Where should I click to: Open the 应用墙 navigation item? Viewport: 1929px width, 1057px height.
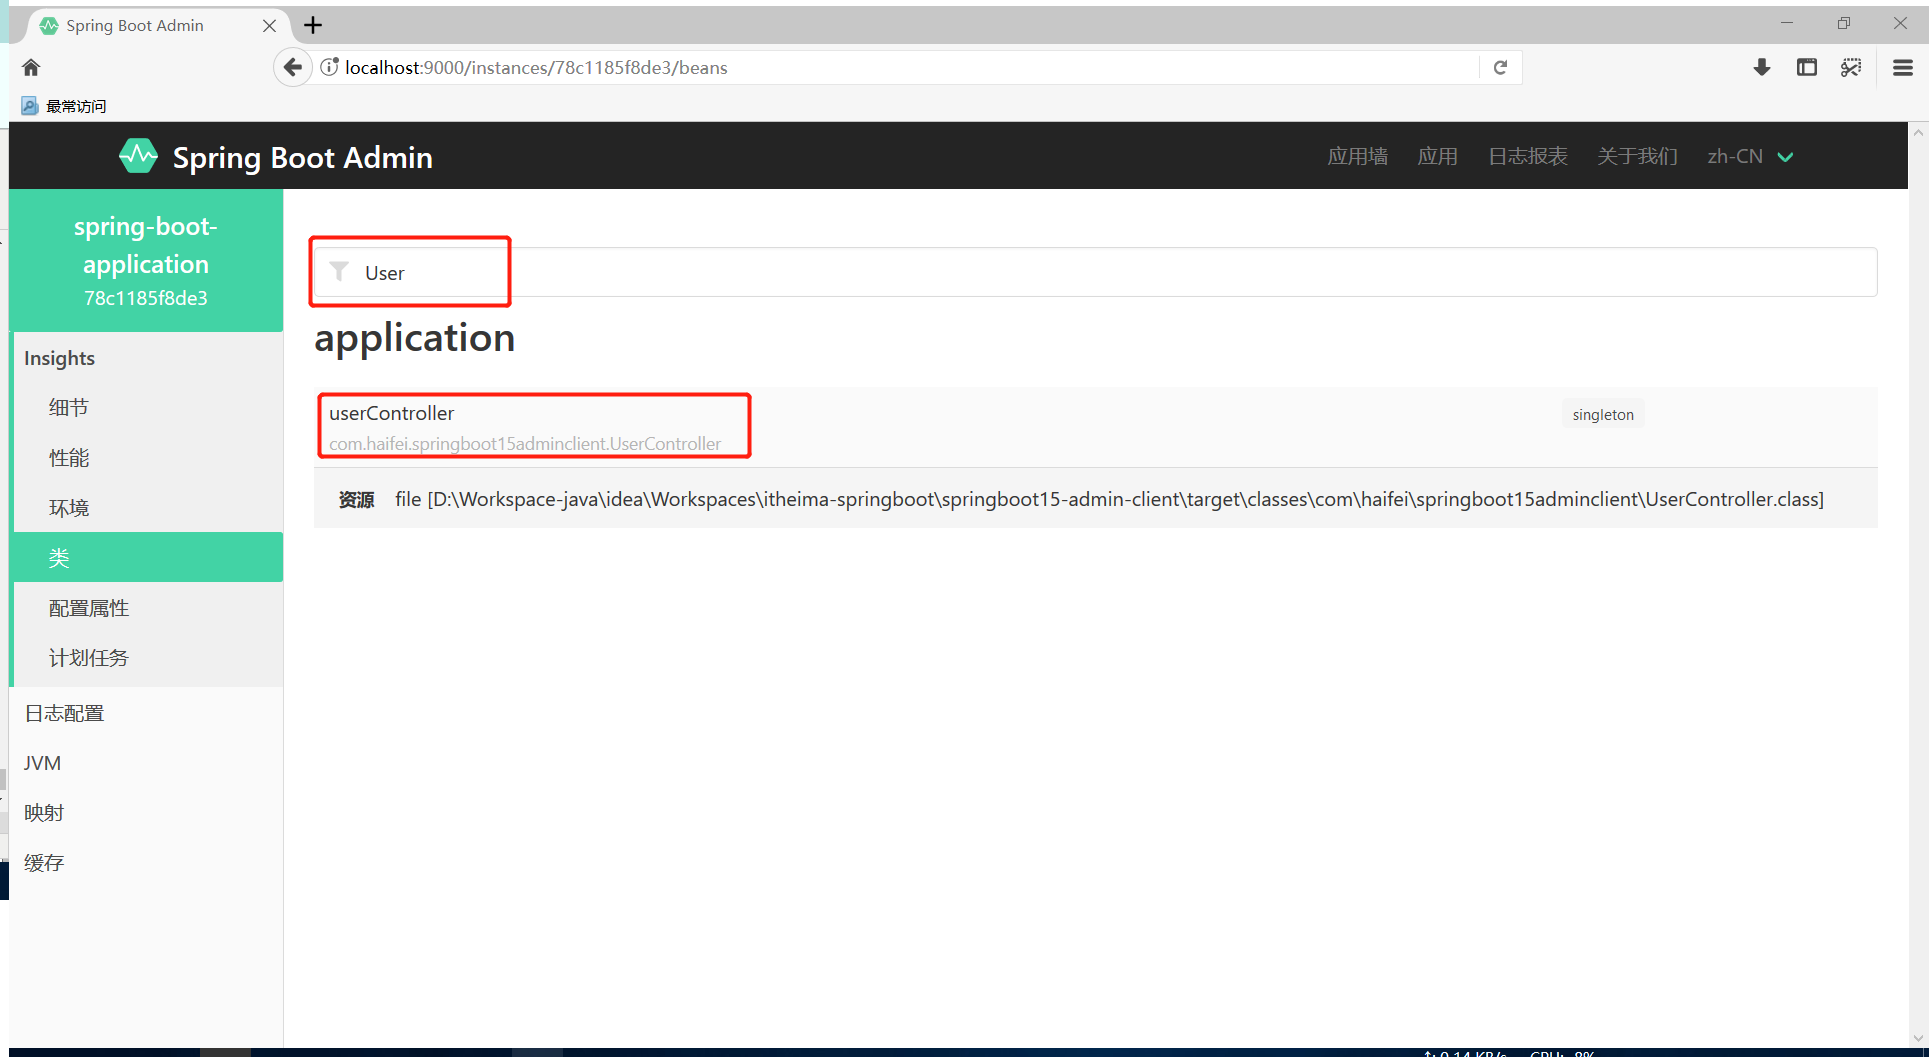[1357, 156]
